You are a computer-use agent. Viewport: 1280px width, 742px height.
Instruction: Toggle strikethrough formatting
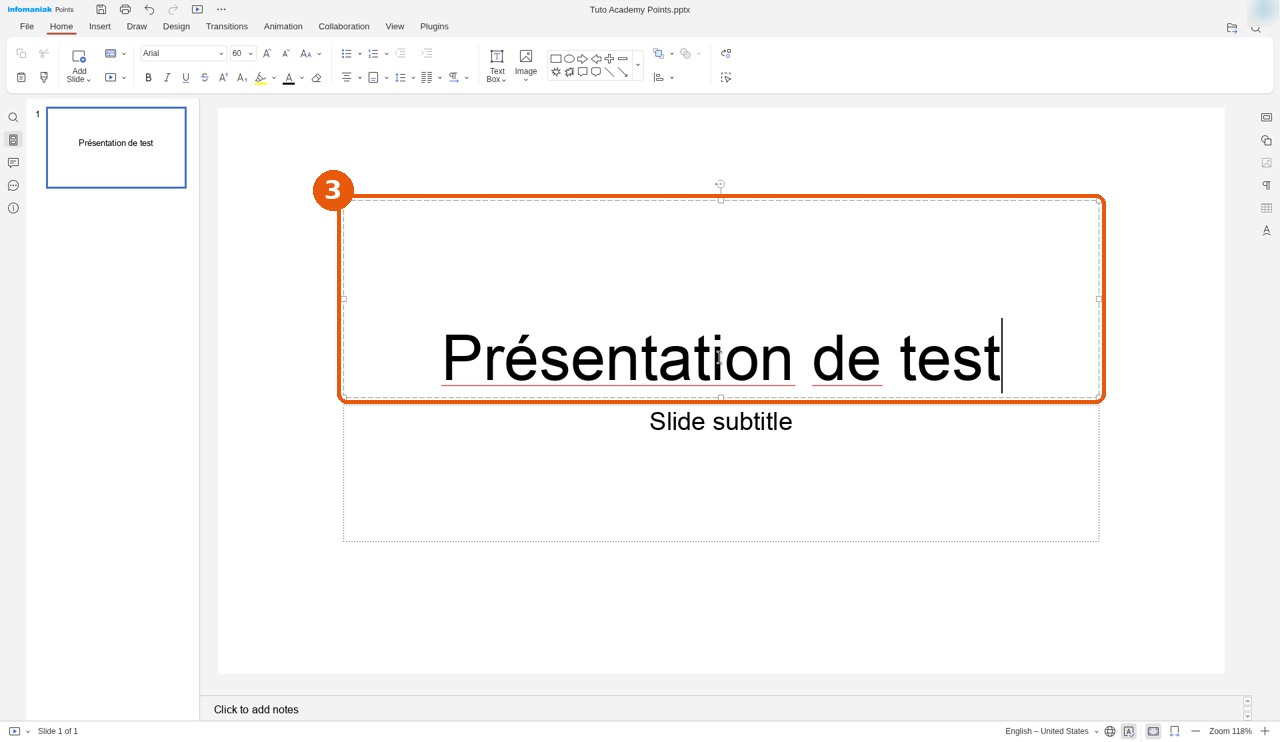click(x=205, y=77)
